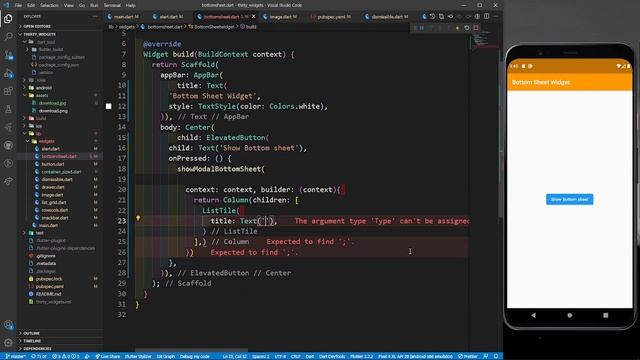Open the Explorer view in activity bar
The image size is (640, 360).
point(8,19)
